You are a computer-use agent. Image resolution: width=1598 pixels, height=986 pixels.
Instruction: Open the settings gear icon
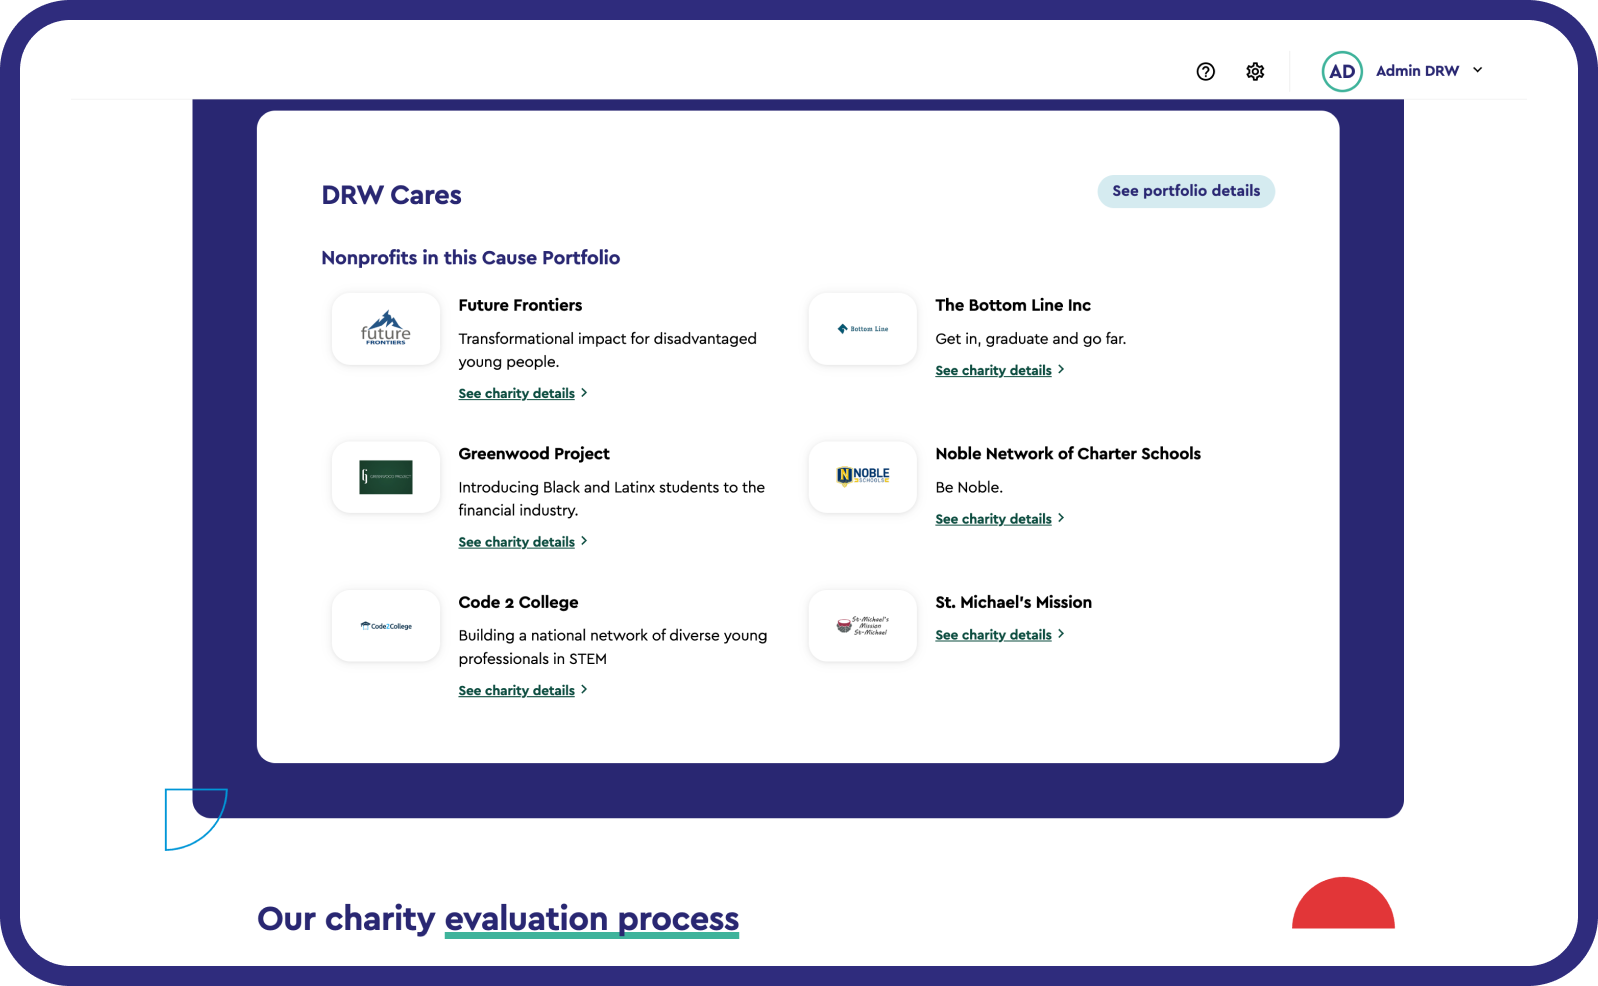click(x=1255, y=71)
